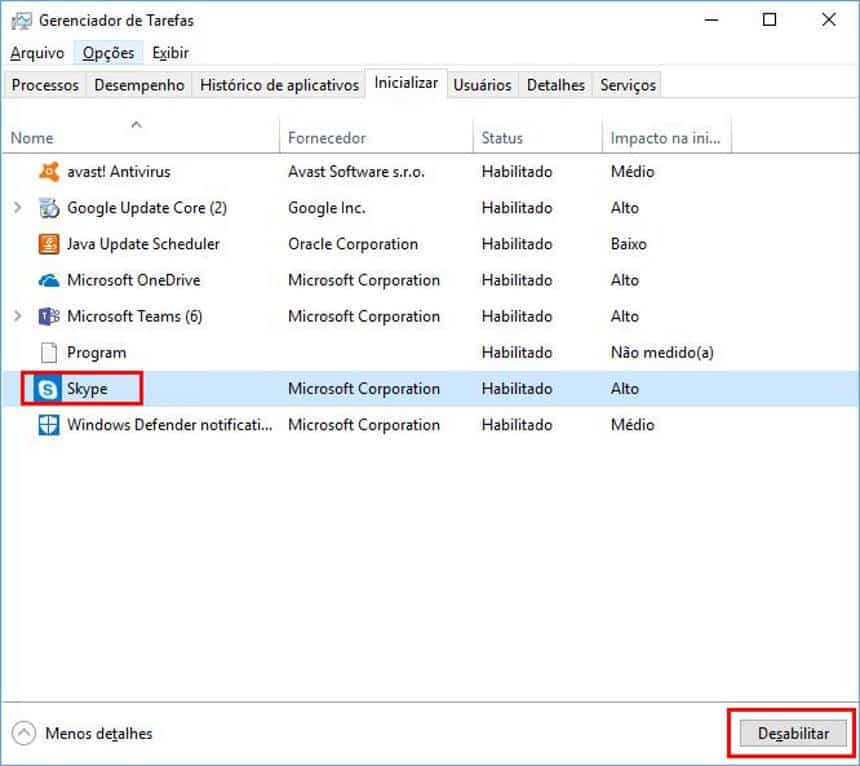Click Médio impact in the avast row
The height and width of the screenshot is (766, 860).
pyautogui.click(x=632, y=172)
